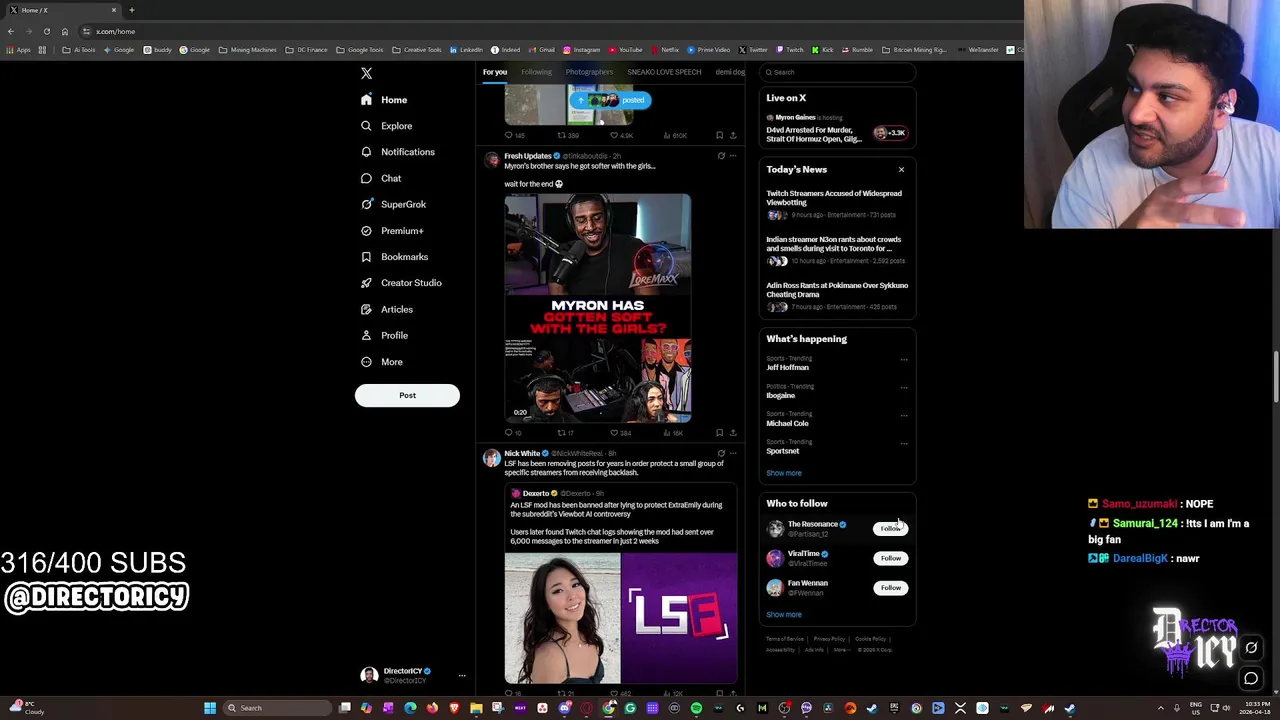Screen dimensions: 1280x720
Task: Click the X search field
Action: [837, 72]
